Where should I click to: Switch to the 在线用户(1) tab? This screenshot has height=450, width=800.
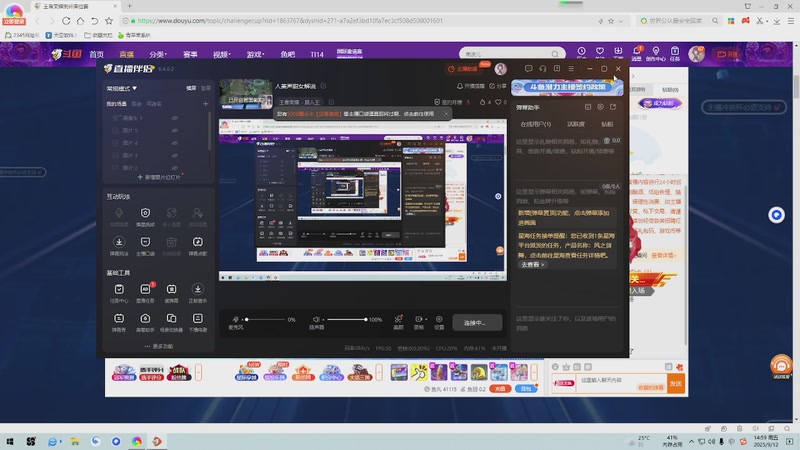pyautogui.click(x=535, y=124)
